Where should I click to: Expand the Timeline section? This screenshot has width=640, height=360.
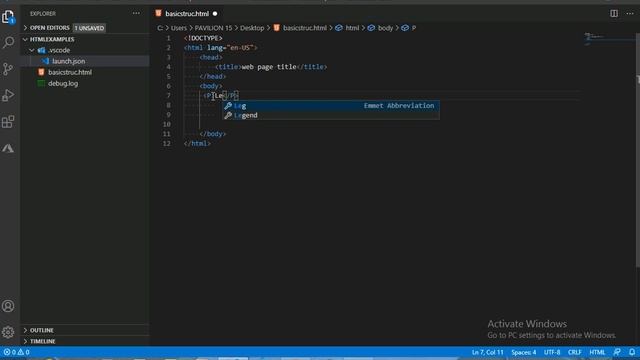pos(25,341)
